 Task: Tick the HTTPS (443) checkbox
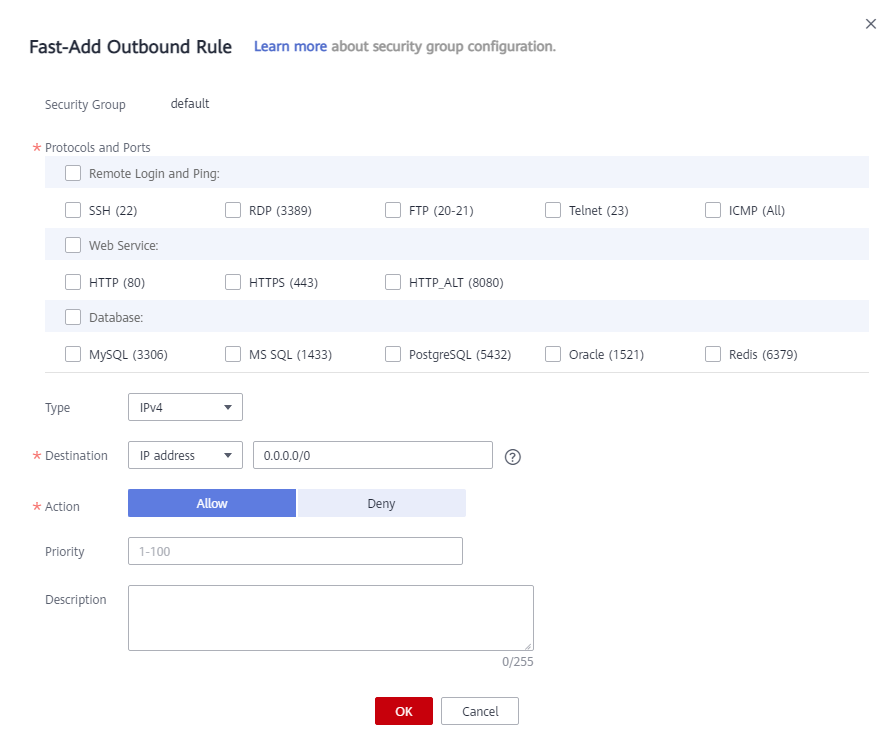point(233,282)
